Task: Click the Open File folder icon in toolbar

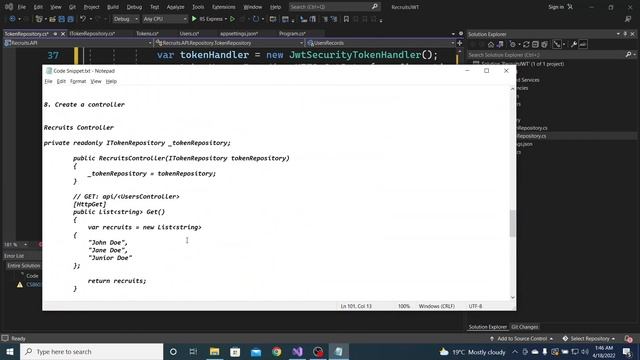Action: (x=52, y=19)
